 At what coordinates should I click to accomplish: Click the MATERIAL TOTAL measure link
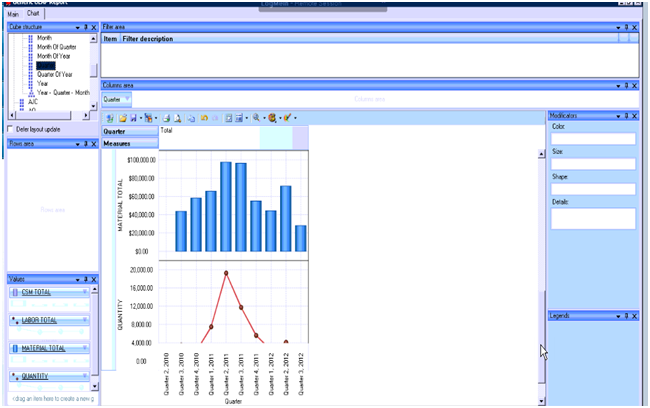(x=44, y=348)
